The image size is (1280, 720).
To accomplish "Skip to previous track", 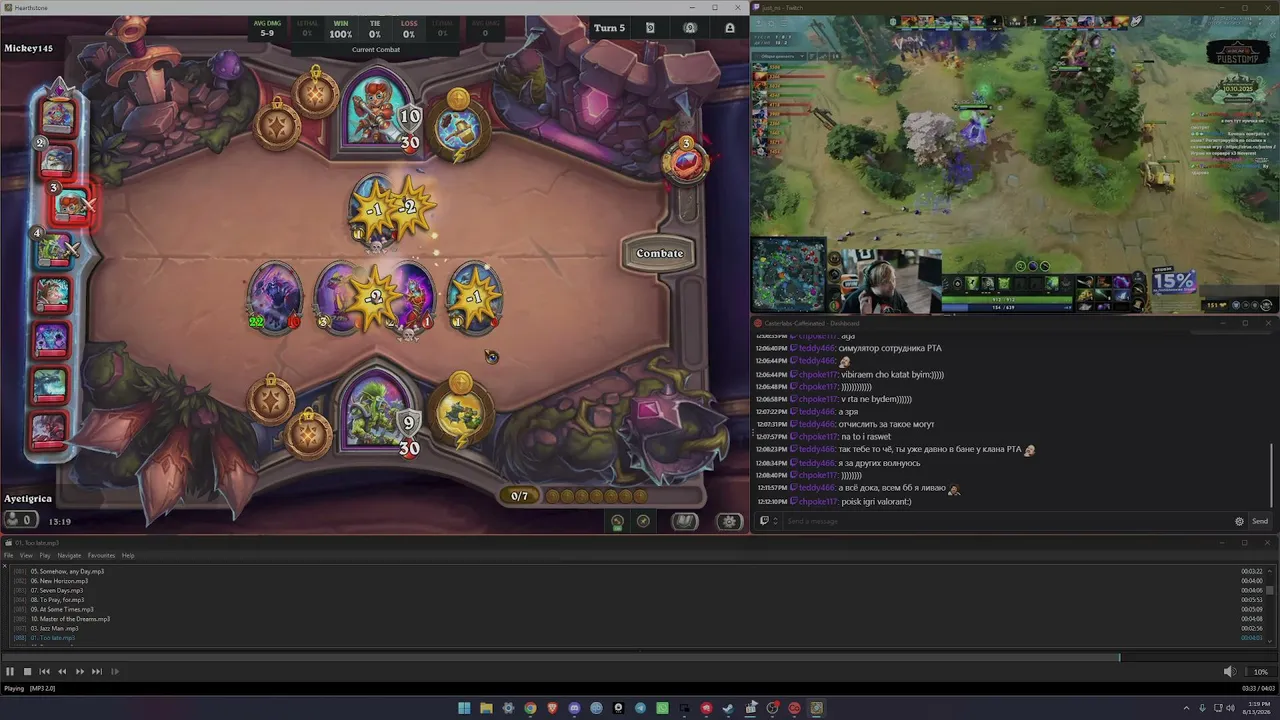I will pos(45,672).
